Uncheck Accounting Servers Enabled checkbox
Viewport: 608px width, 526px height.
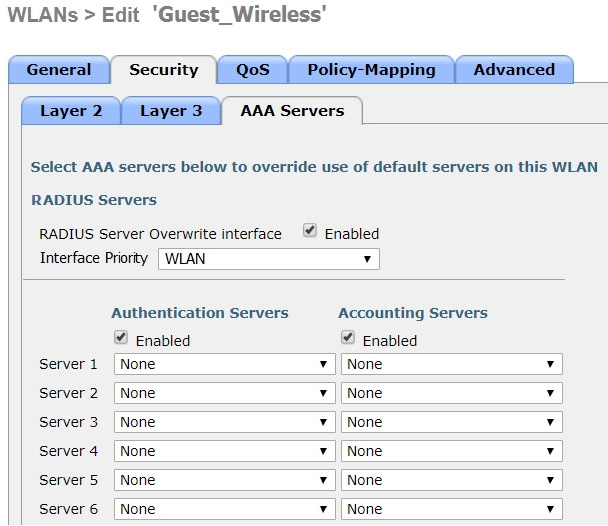click(348, 338)
